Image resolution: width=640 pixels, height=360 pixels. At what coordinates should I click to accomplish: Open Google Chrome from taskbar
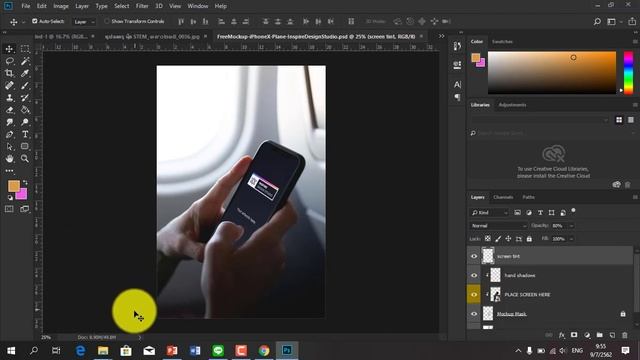264,351
